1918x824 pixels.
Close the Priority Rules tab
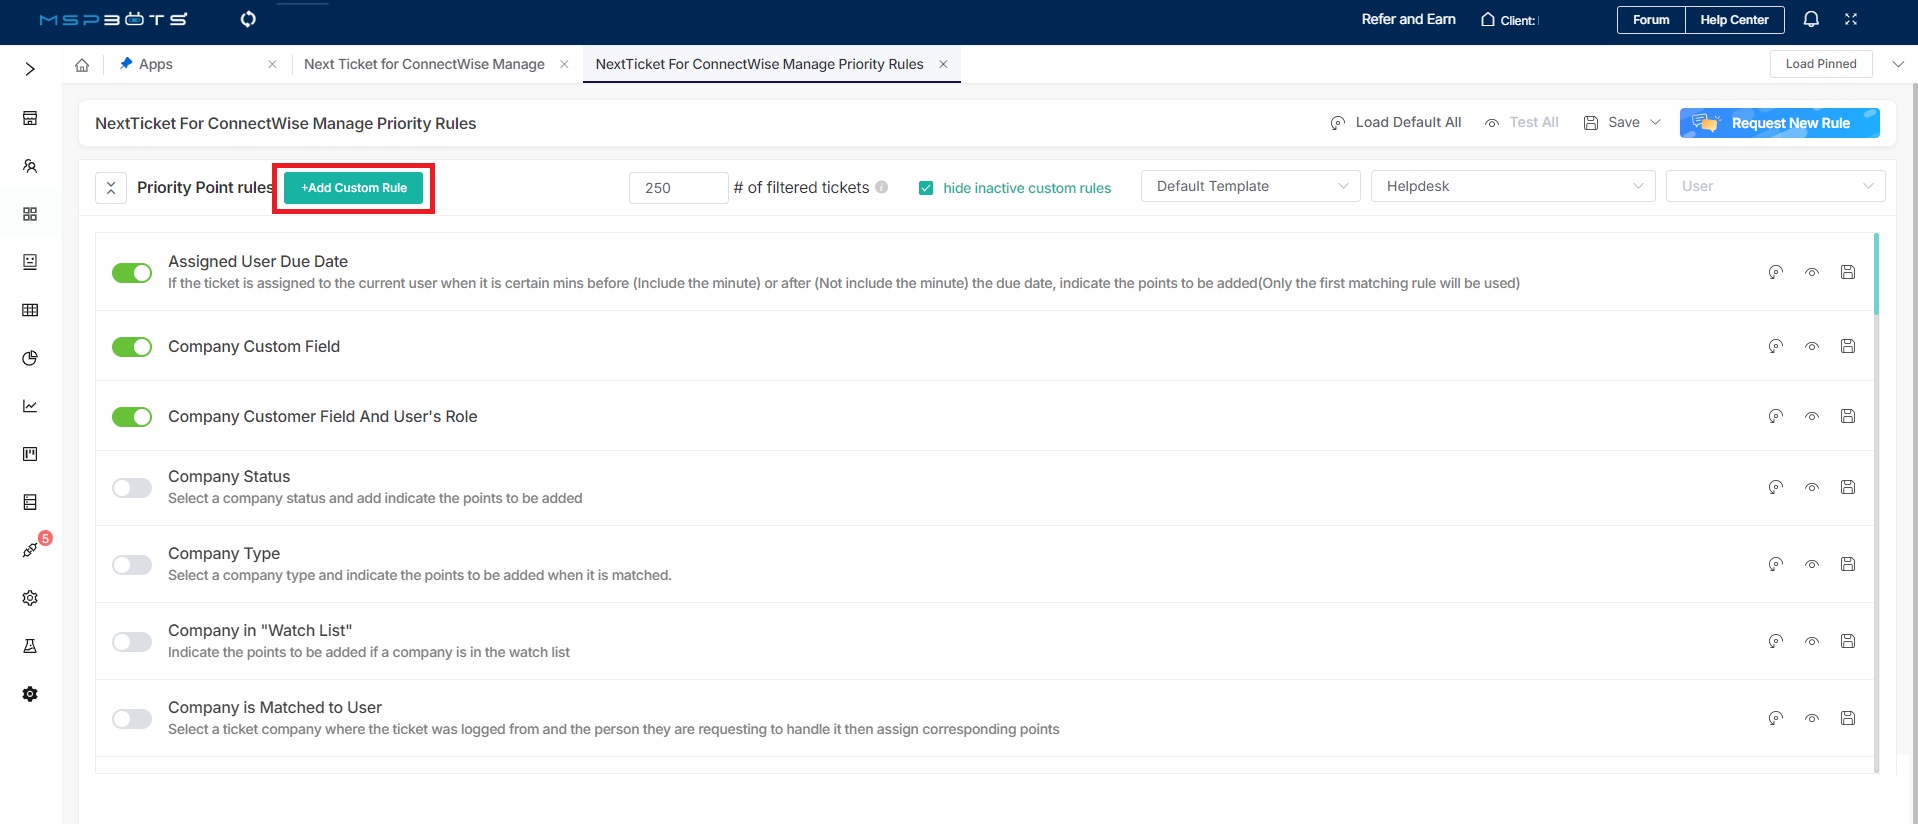click(943, 64)
